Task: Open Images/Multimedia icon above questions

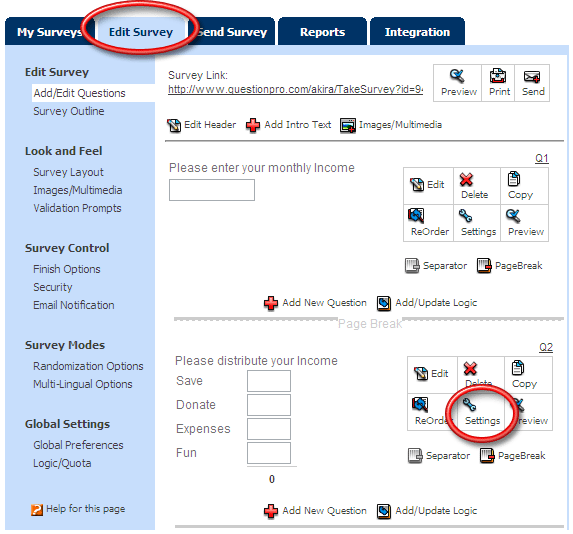Action: pos(348,125)
